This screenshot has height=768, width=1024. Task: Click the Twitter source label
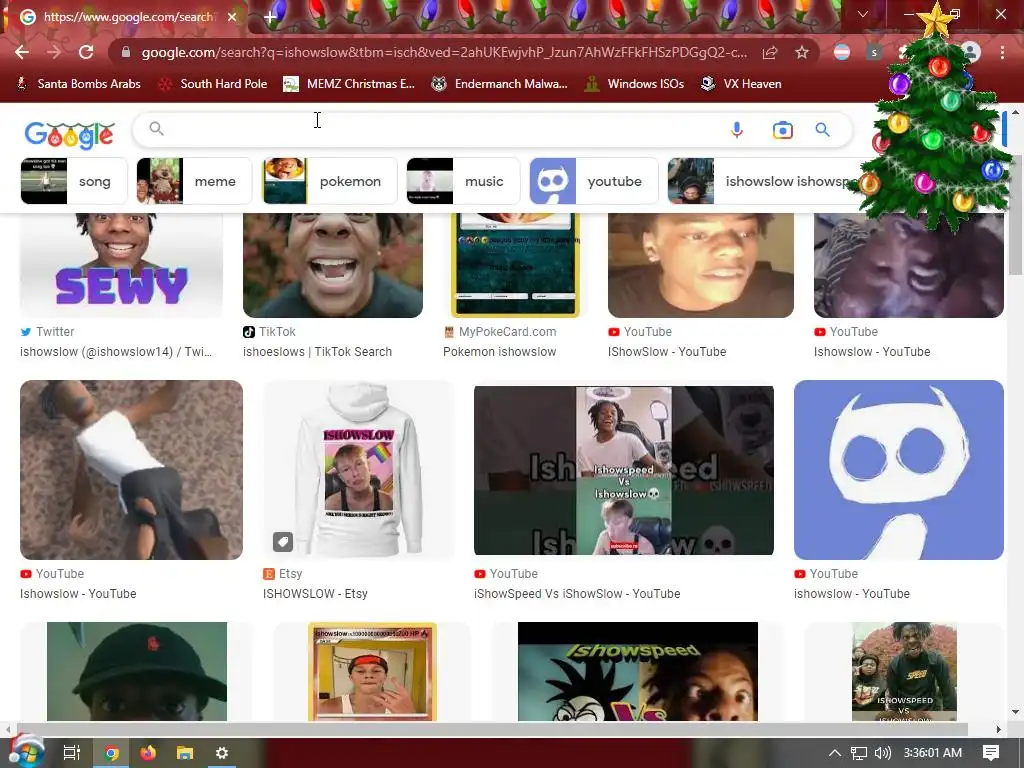[x=55, y=332]
